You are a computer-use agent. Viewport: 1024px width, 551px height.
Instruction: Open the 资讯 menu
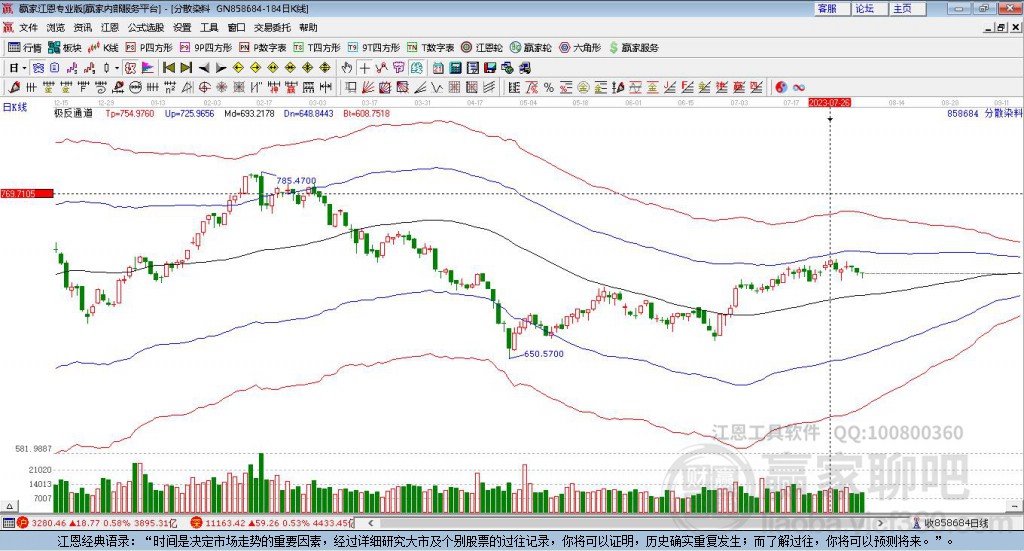pyautogui.click(x=82, y=27)
